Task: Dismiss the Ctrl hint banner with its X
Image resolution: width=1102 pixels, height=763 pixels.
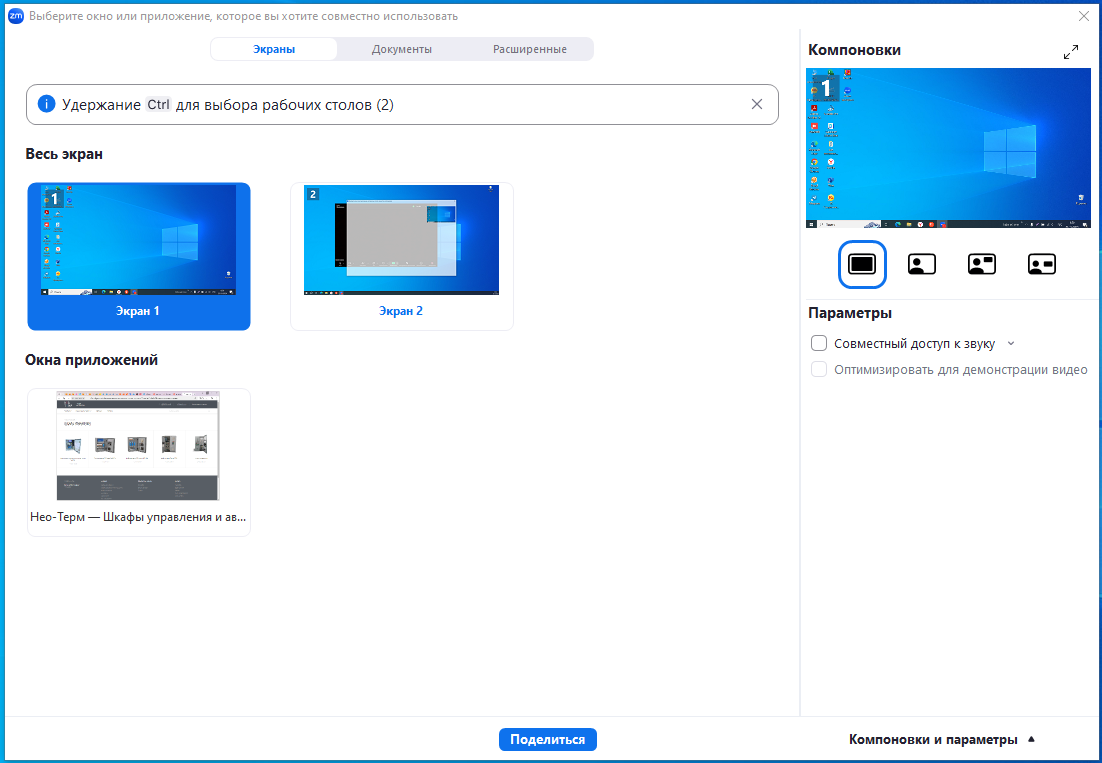Action: [x=757, y=104]
